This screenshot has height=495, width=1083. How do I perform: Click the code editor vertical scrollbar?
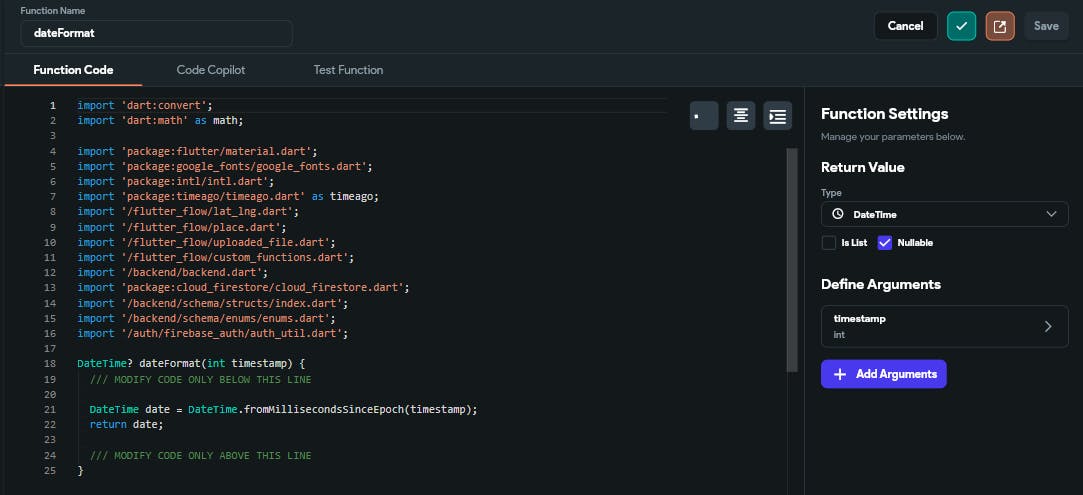pos(793,260)
